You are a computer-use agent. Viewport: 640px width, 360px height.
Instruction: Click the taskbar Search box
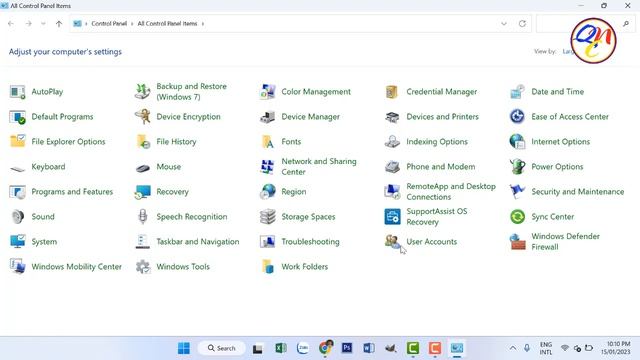coord(222,348)
